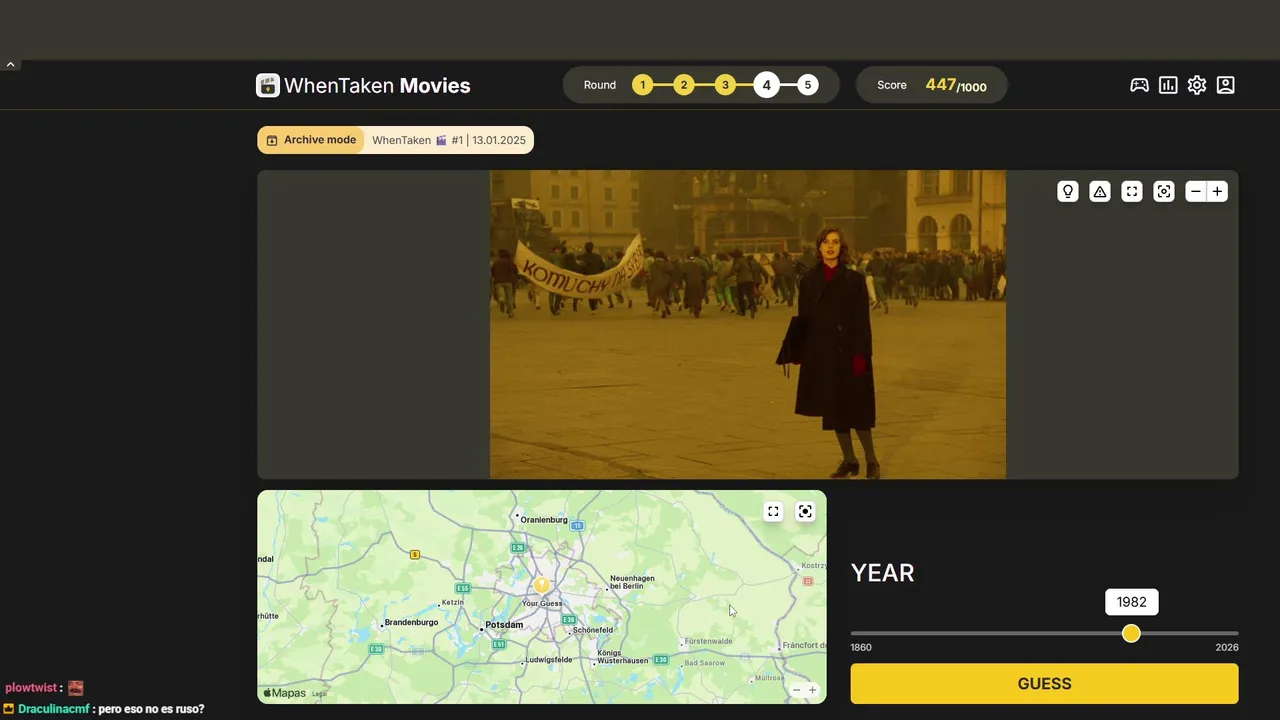Expand the movie image to fullscreen
Screen dimensions: 1280x720
pyautogui.click(x=1132, y=191)
